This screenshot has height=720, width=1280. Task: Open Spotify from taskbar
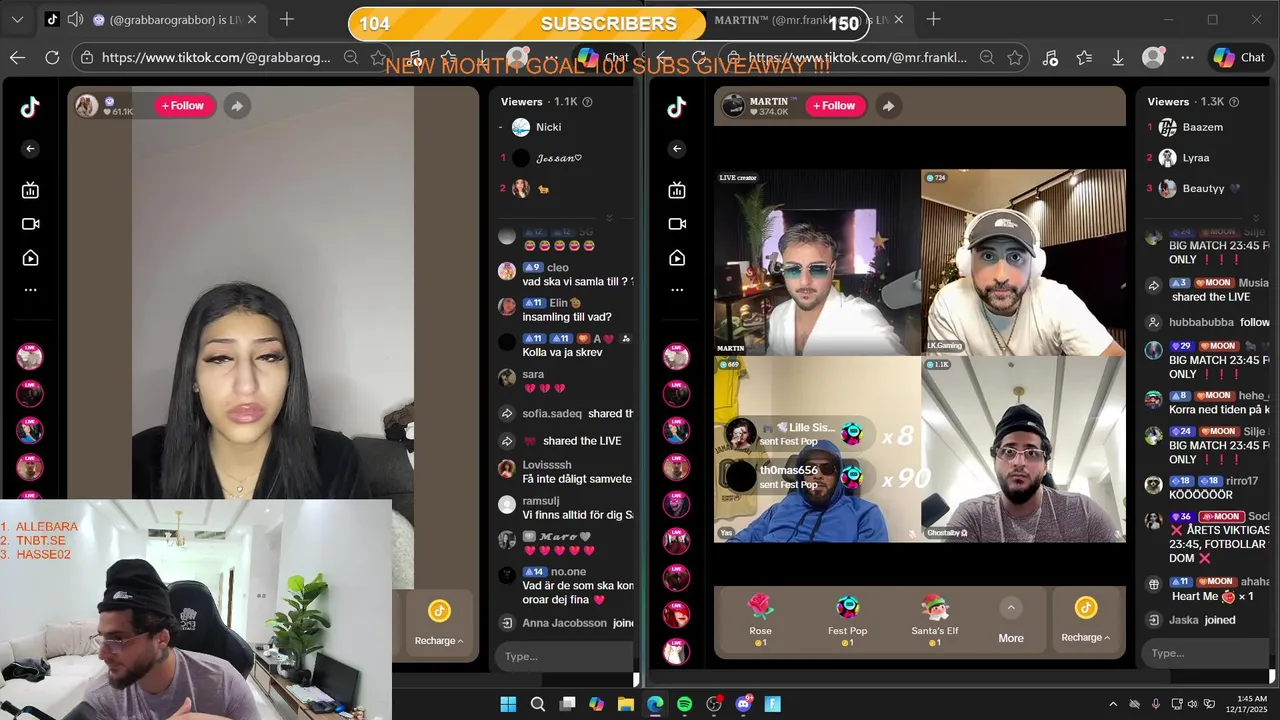pos(684,704)
